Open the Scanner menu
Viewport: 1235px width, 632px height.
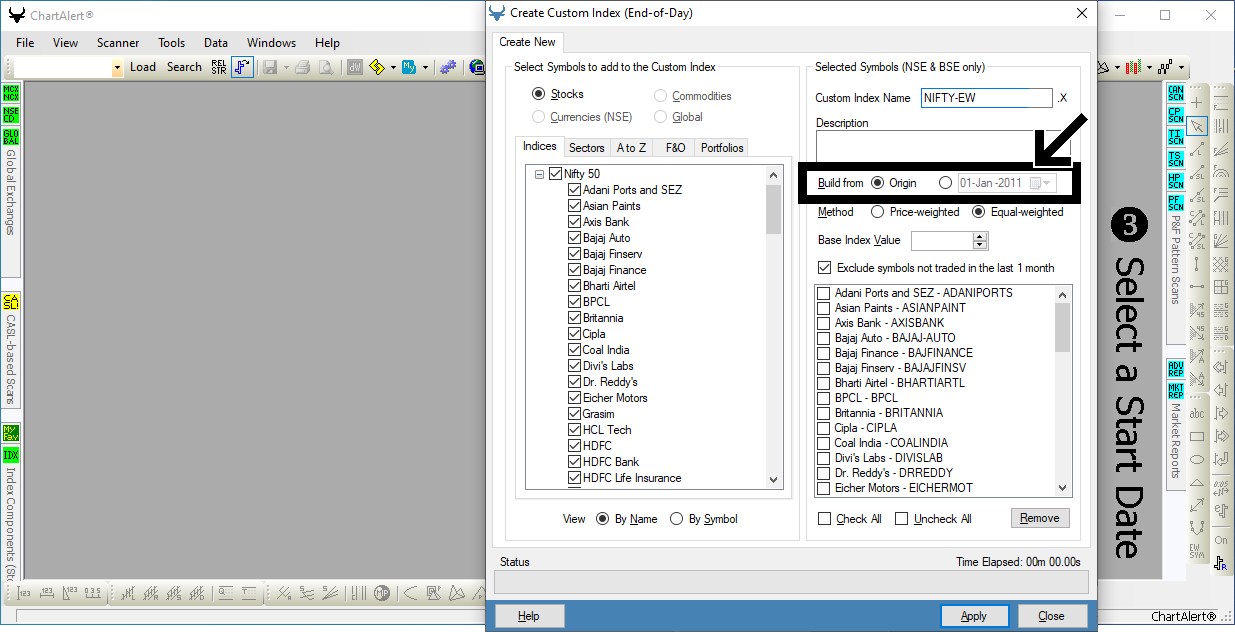point(118,43)
